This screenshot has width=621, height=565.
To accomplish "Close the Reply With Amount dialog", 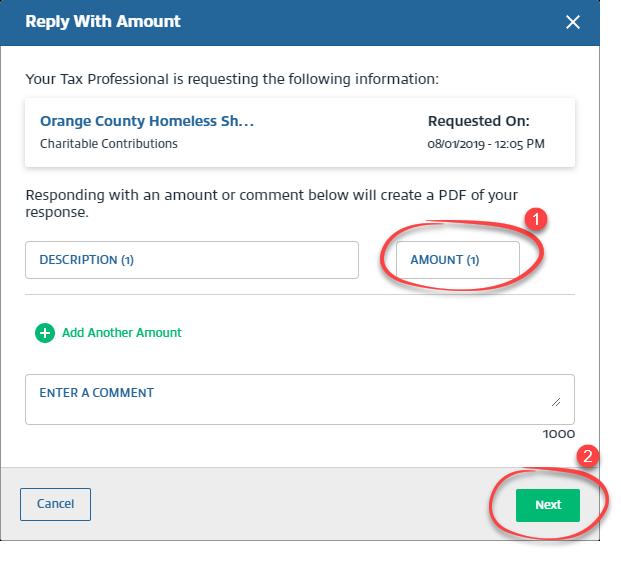I will [x=573, y=22].
